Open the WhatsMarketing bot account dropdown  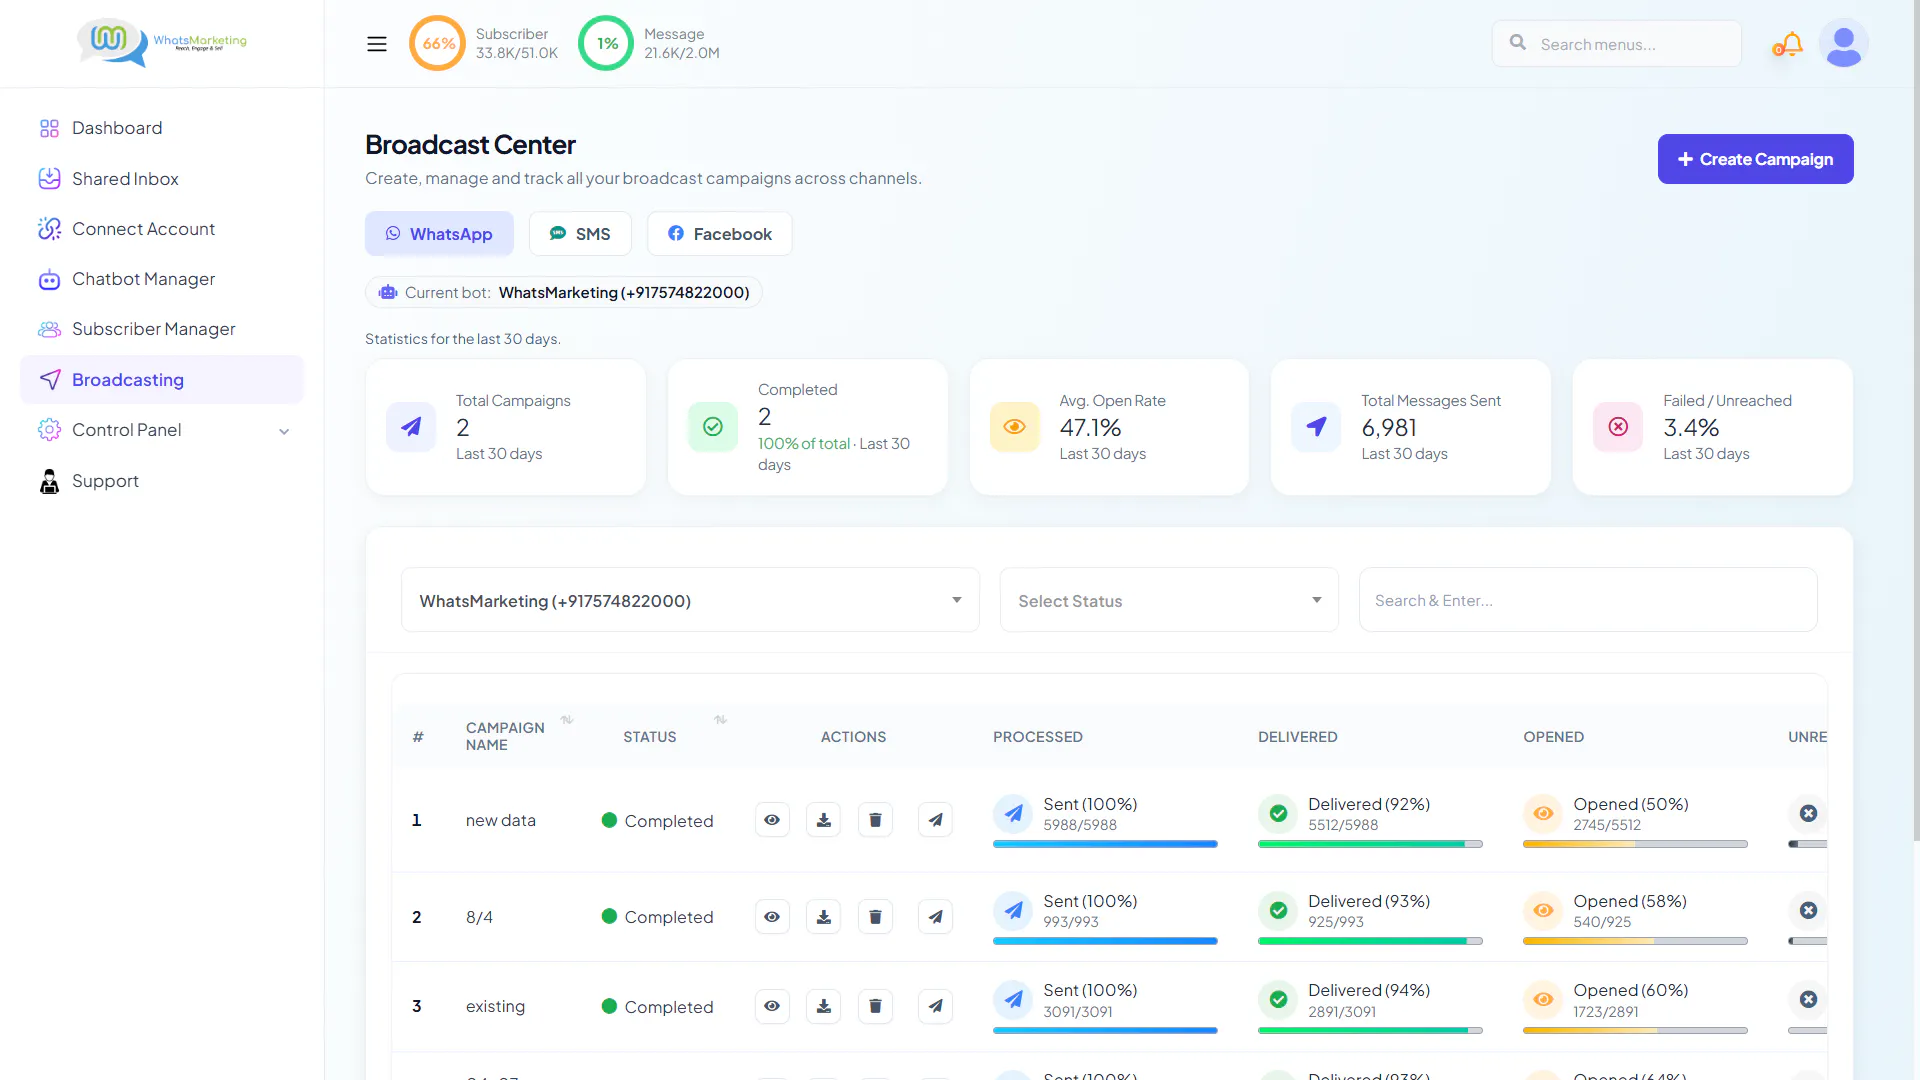point(690,600)
